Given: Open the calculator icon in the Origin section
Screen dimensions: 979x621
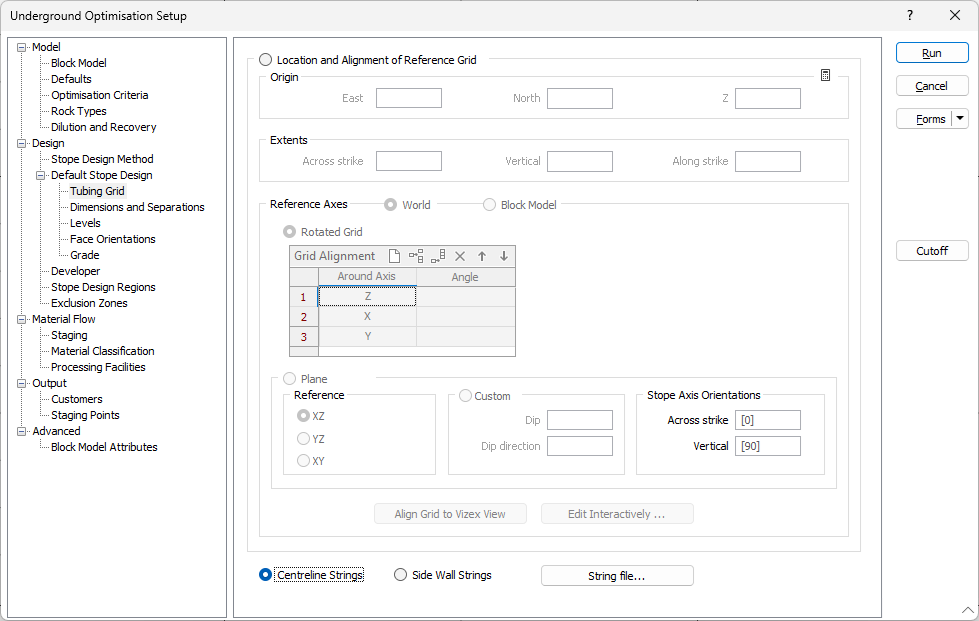Looking at the screenshot, I should [x=825, y=75].
